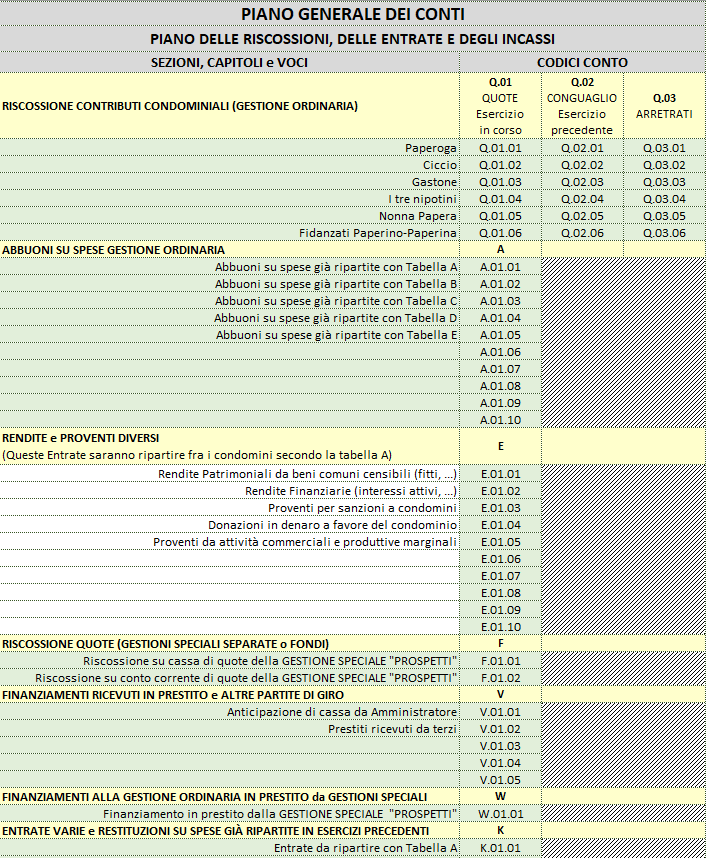This screenshot has height=858, width=706.
Task: Click the section code cell E
Action: (x=500, y=446)
